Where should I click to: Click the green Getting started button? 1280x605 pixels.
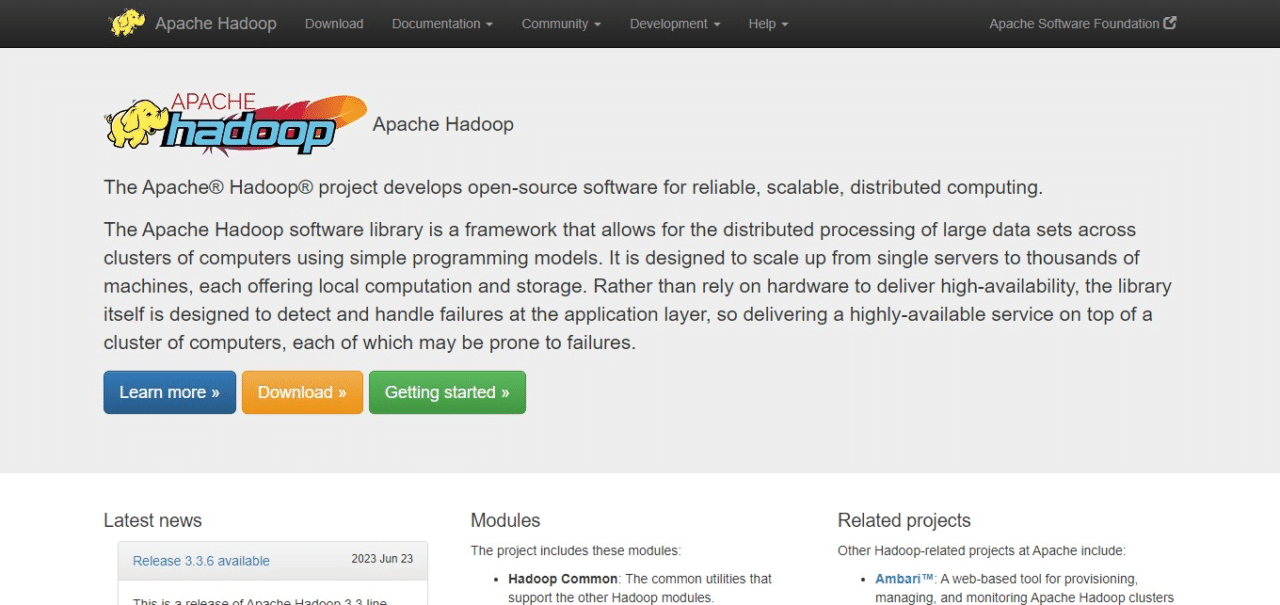pyautogui.click(x=447, y=392)
